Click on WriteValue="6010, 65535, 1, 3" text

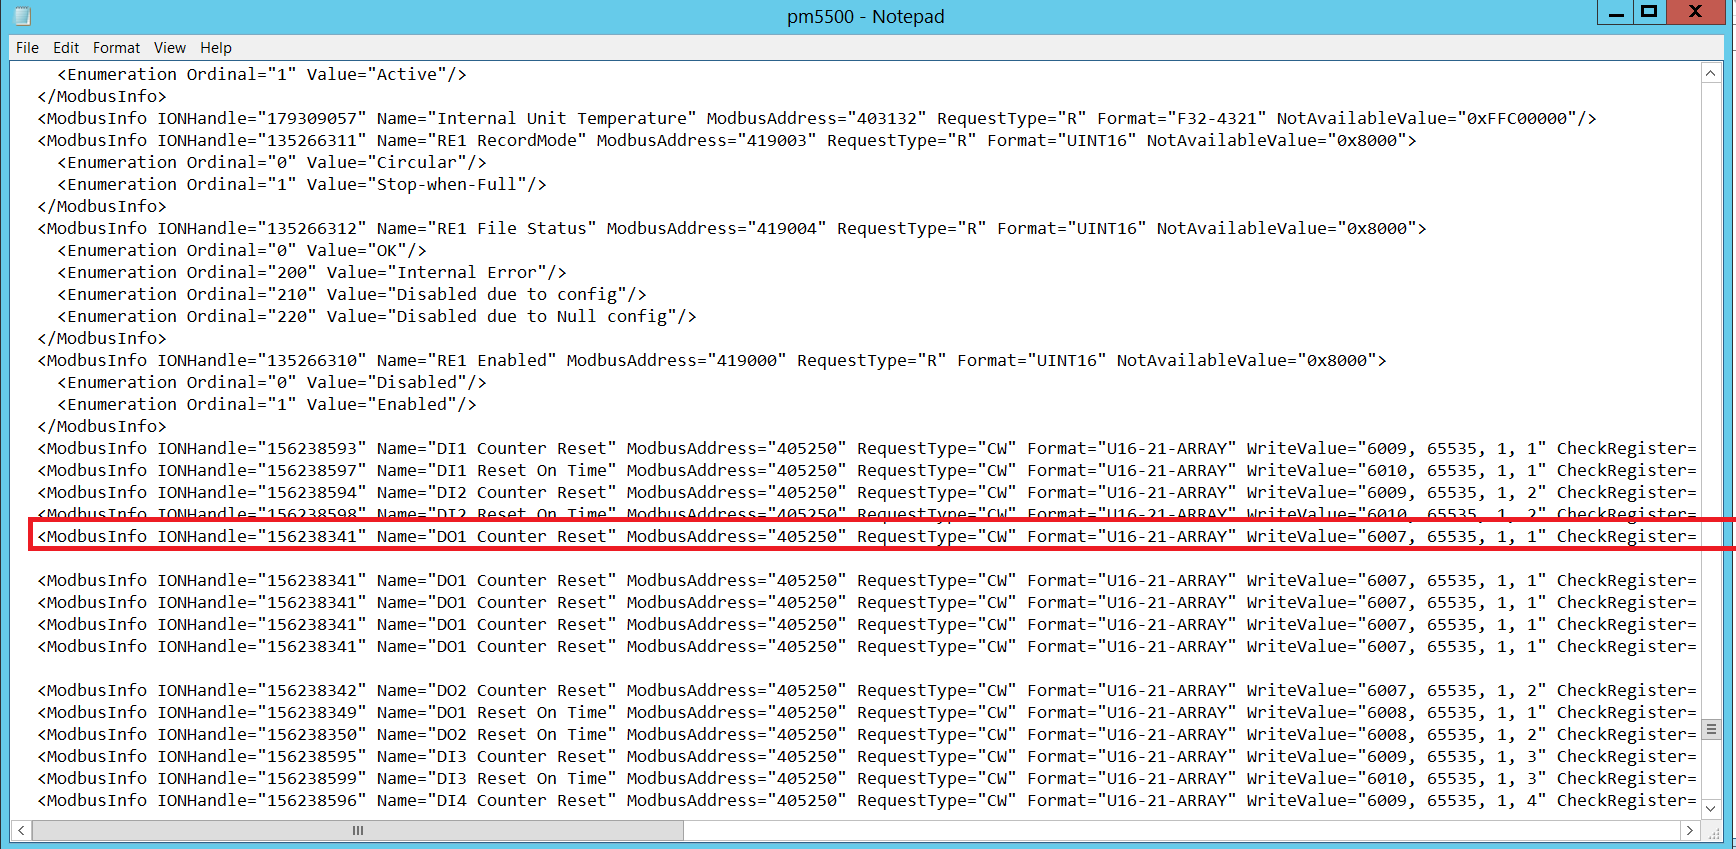click(x=1397, y=778)
